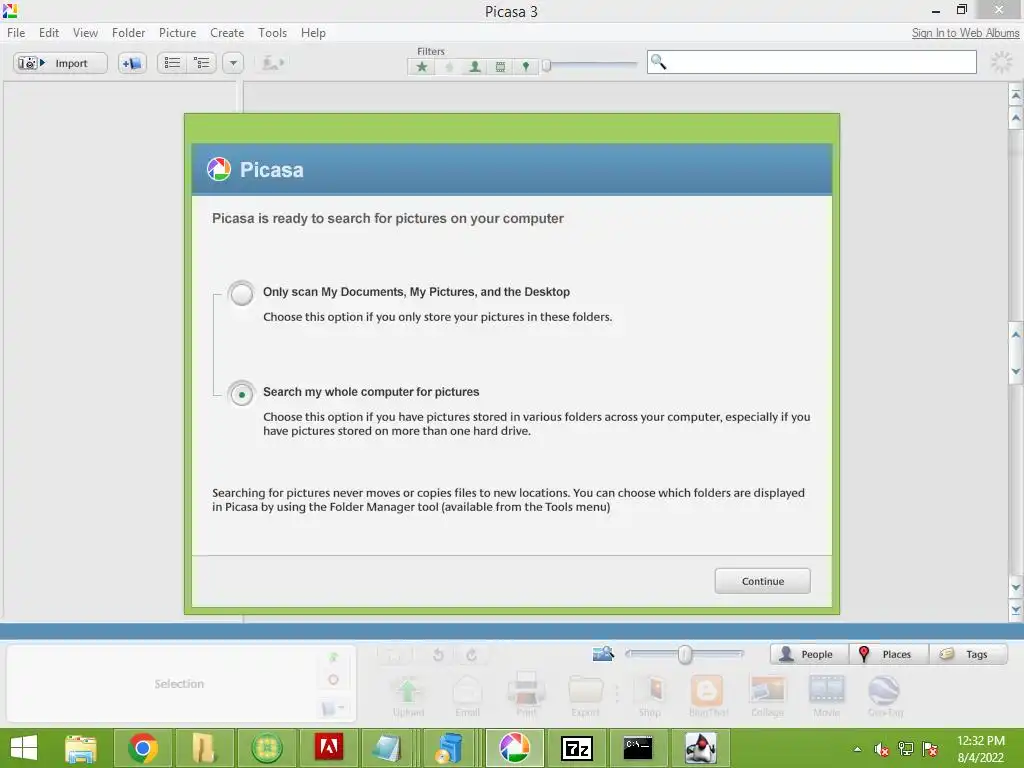This screenshot has height=768, width=1024.
Task: Jump to top with double-up scrollbar arrow
Action: (1016, 95)
